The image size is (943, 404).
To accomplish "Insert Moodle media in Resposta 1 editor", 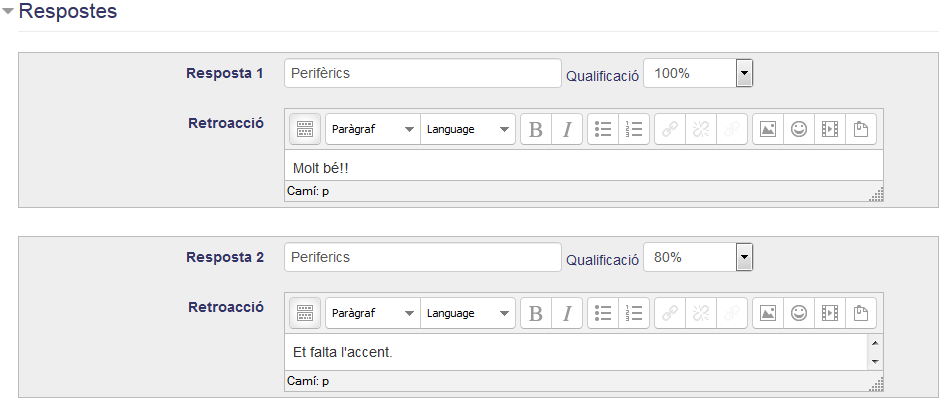I will (x=830, y=129).
